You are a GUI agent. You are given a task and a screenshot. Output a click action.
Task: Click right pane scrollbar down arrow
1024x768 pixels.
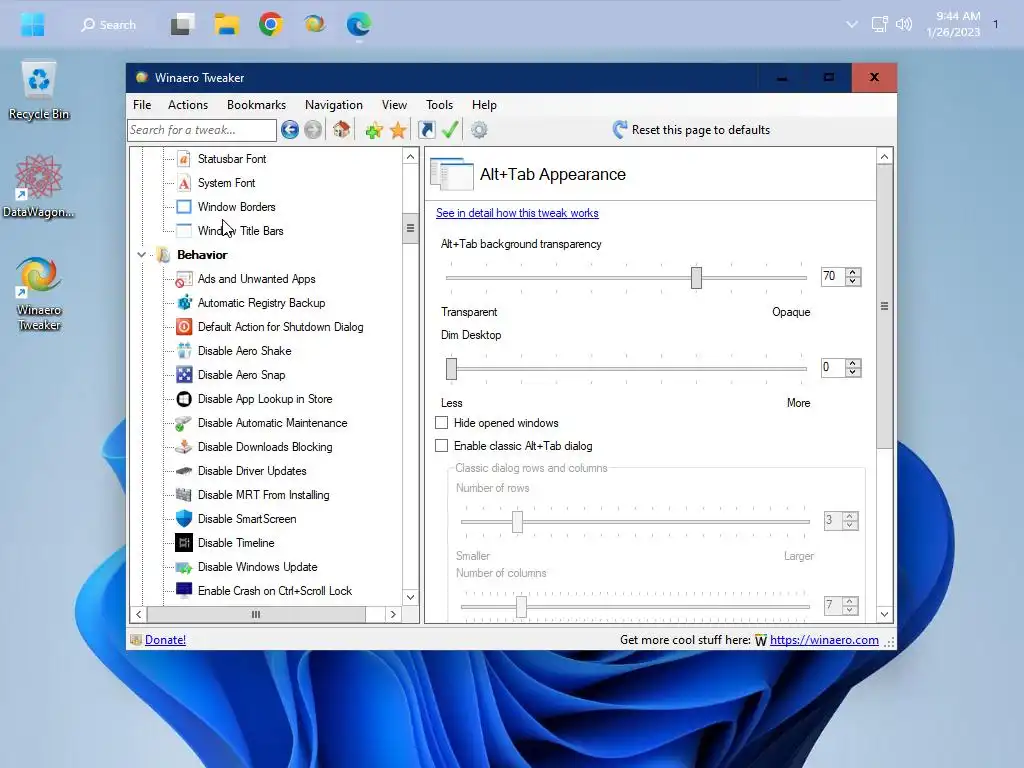(x=884, y=614)
